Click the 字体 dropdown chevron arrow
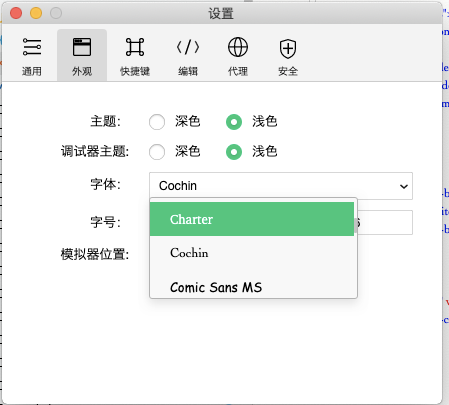 click(x=404, y=186)
